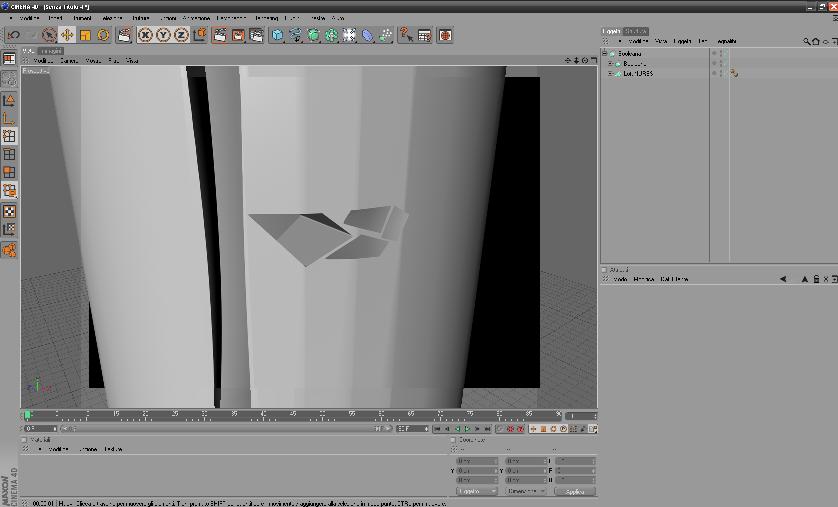Switch to the grey tab beside Oggetti

click(x=636, y=31)
